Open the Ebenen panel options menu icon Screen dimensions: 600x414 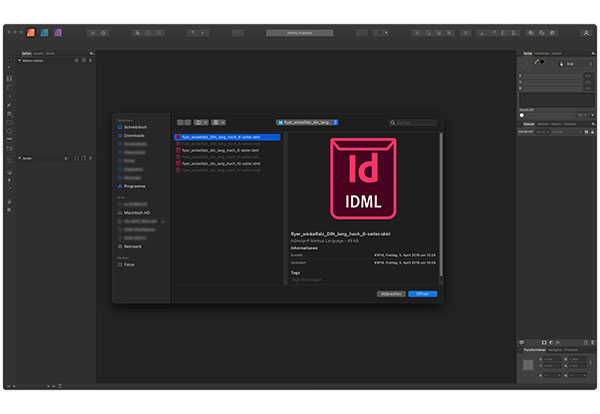(593, 124)
